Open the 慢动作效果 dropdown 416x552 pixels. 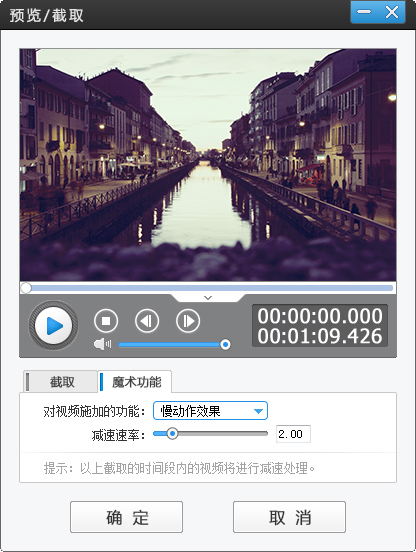coord(210,411)
